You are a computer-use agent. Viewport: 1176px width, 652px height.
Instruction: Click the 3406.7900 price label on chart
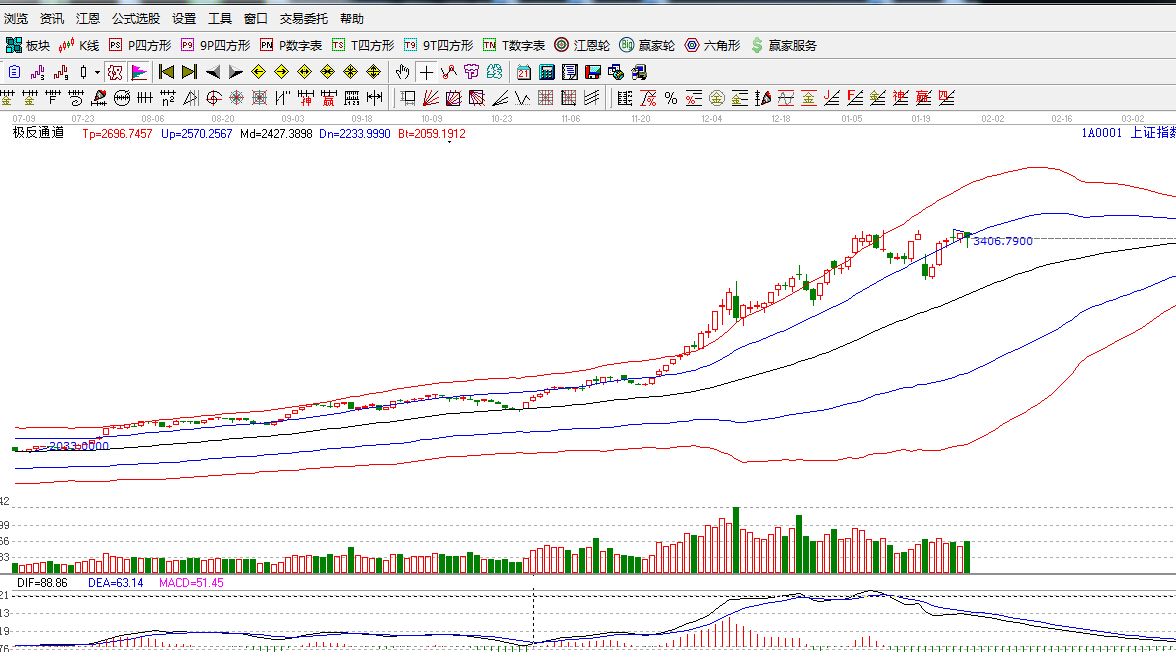tap(1002, 241)
